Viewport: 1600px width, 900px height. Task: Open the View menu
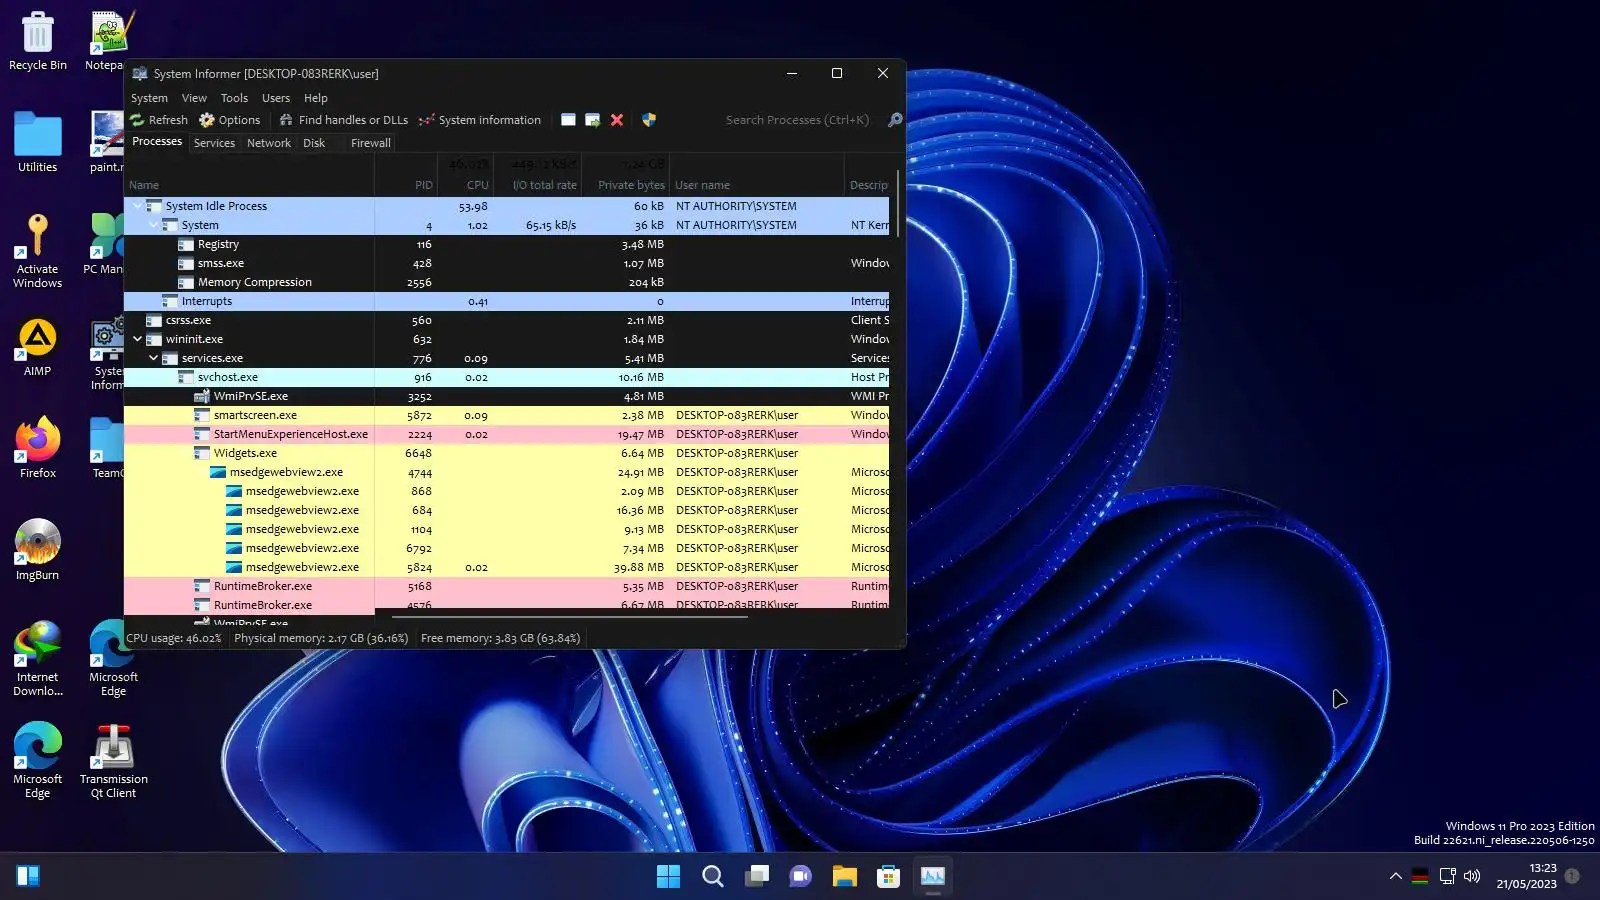pos(194,98)
